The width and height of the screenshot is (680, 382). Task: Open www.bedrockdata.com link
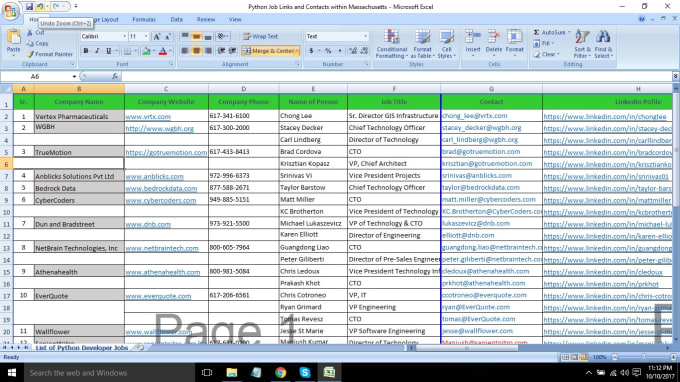(x=161, y=189)
